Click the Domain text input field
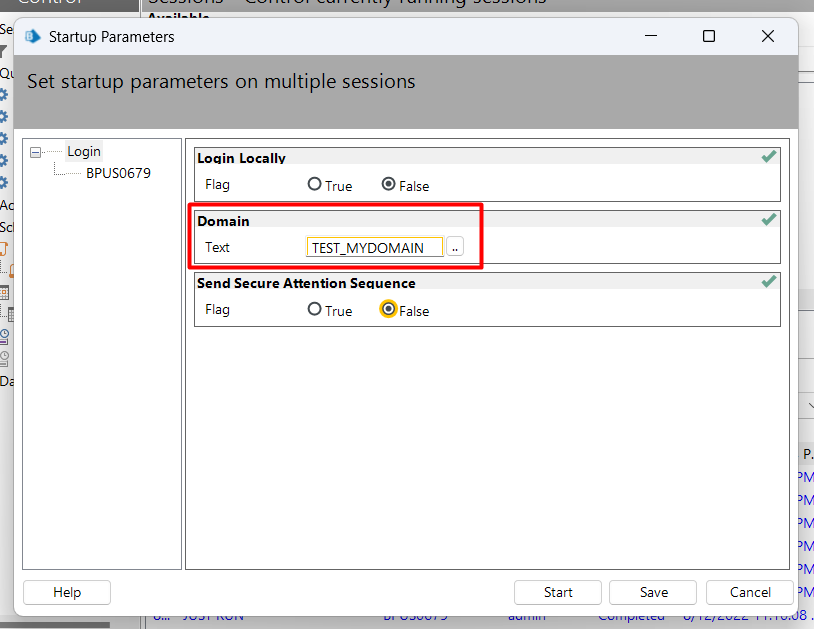The image size is (814, 629). (375, 247)
